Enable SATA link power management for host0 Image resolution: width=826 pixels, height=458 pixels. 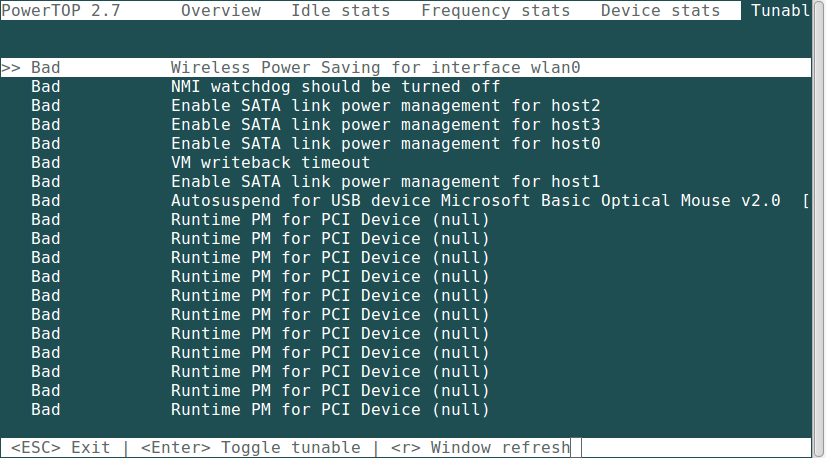(x=385, y=144)
